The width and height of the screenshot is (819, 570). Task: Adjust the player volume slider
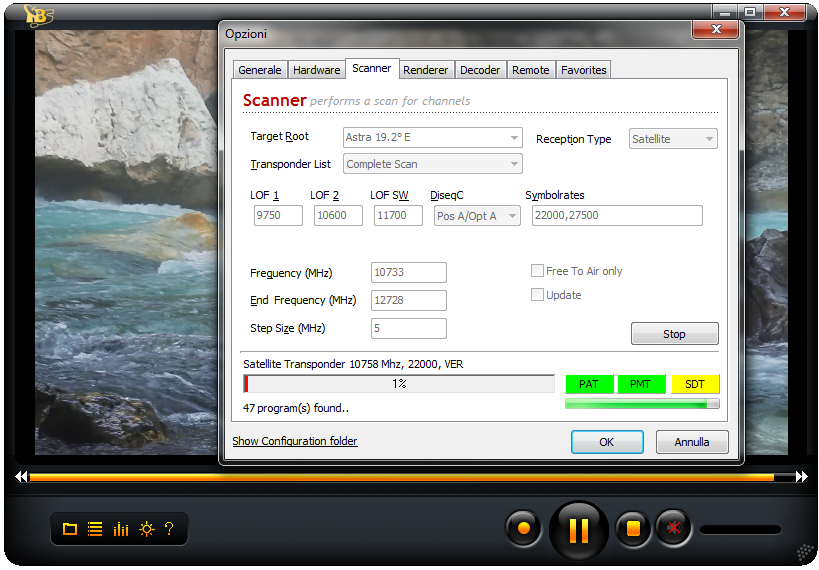[x=740, y=530]
